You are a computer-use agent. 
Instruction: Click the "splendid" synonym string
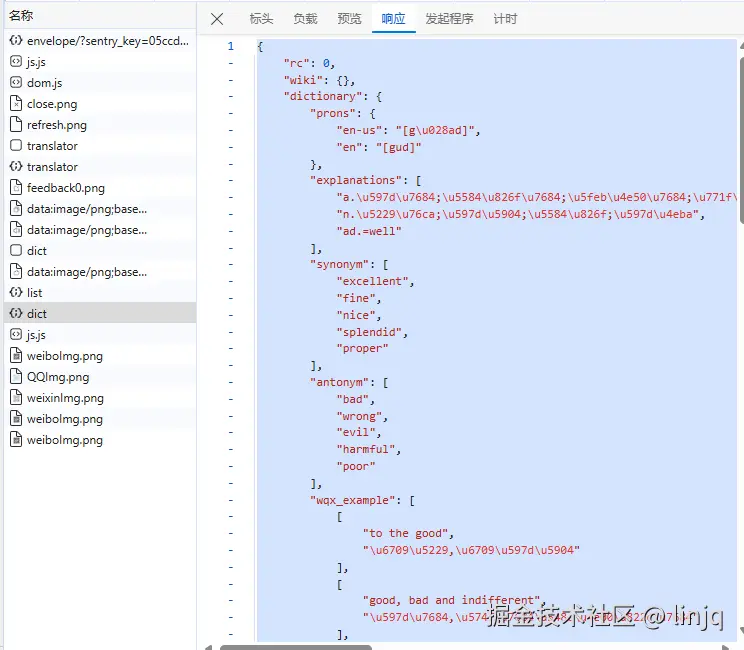pyautogui.click(x=369, y=332)
